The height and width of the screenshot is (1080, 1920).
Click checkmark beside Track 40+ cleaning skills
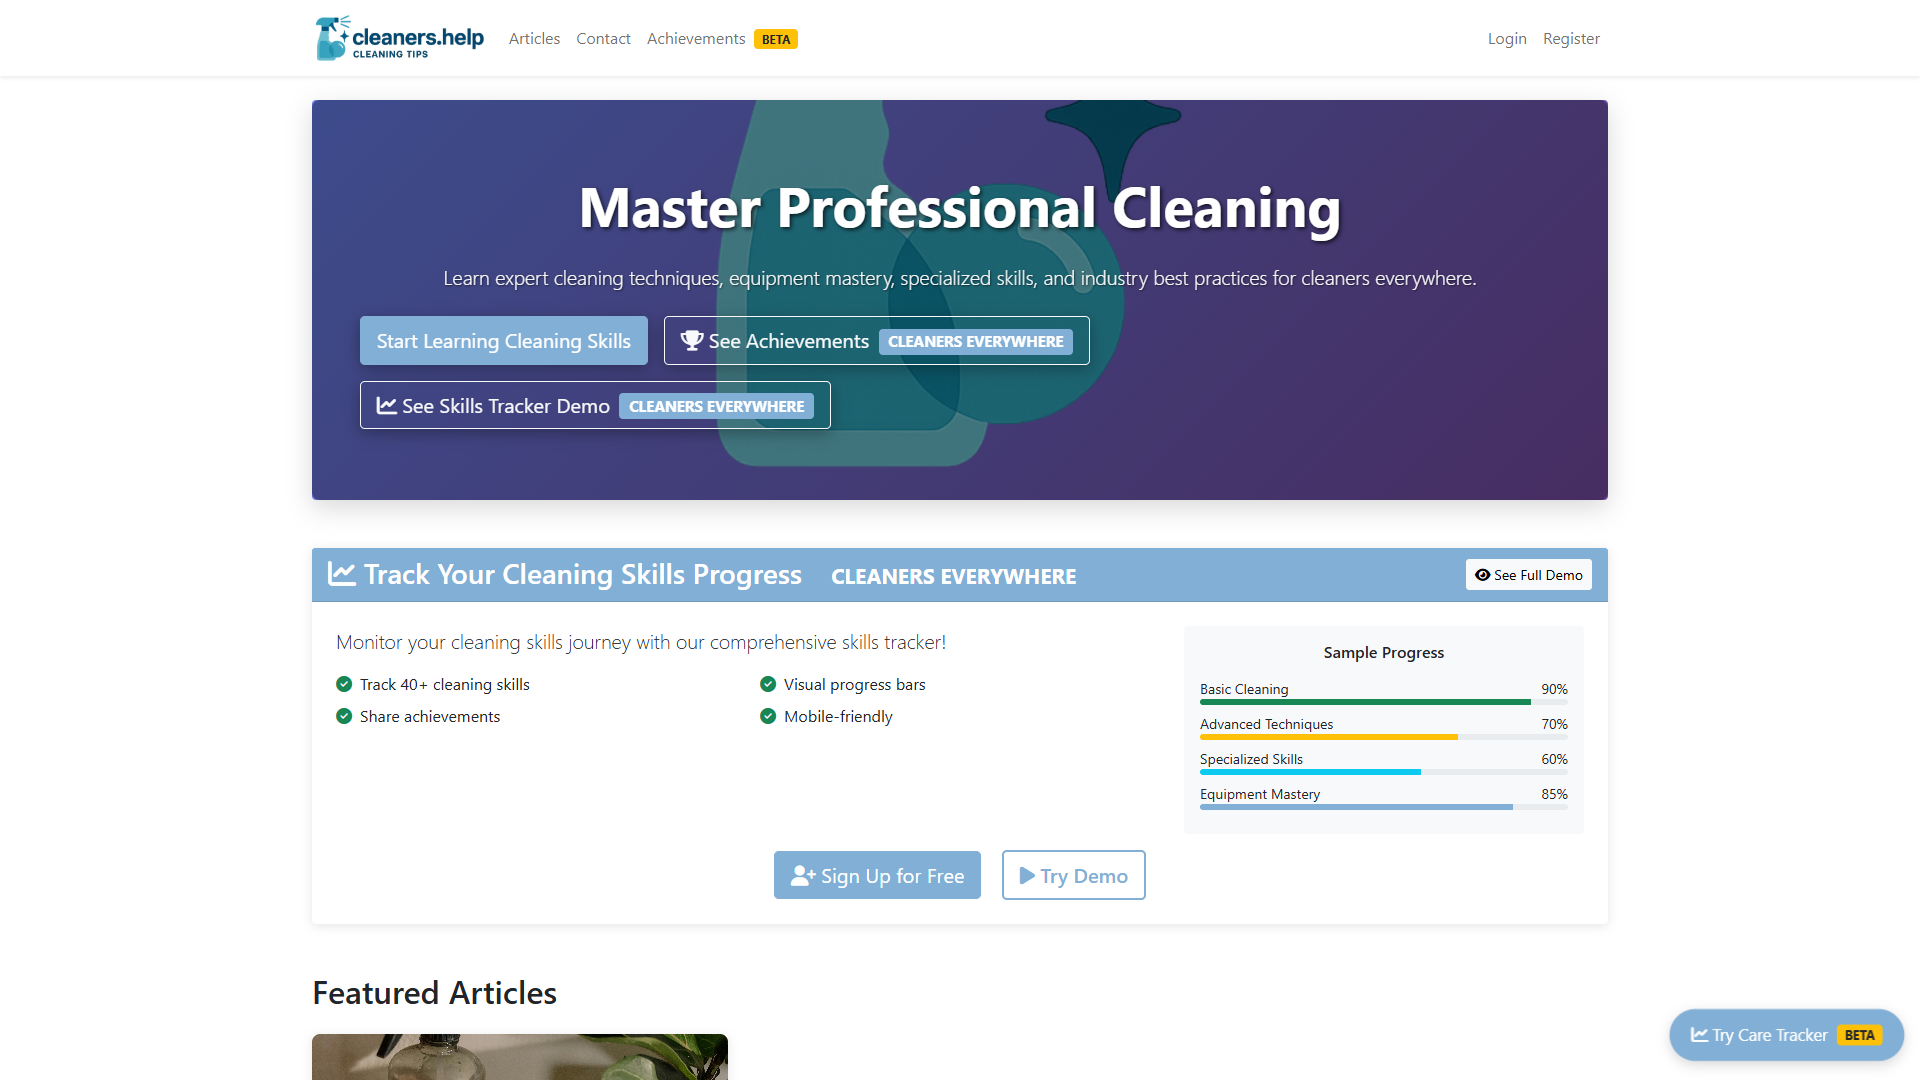pos(343,684)
